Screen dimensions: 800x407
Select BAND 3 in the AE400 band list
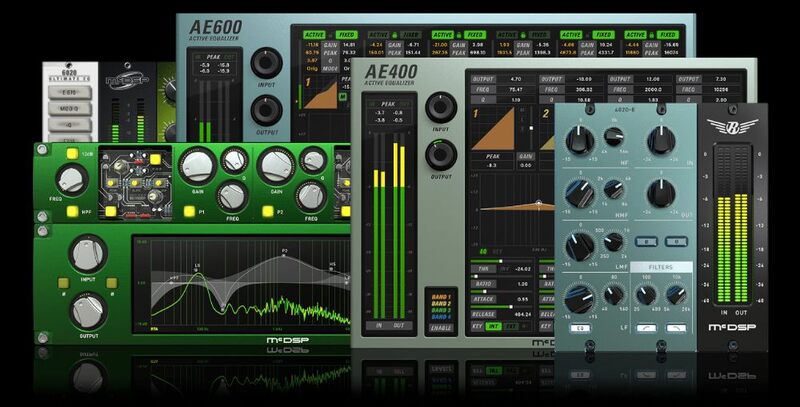[441, 310]
